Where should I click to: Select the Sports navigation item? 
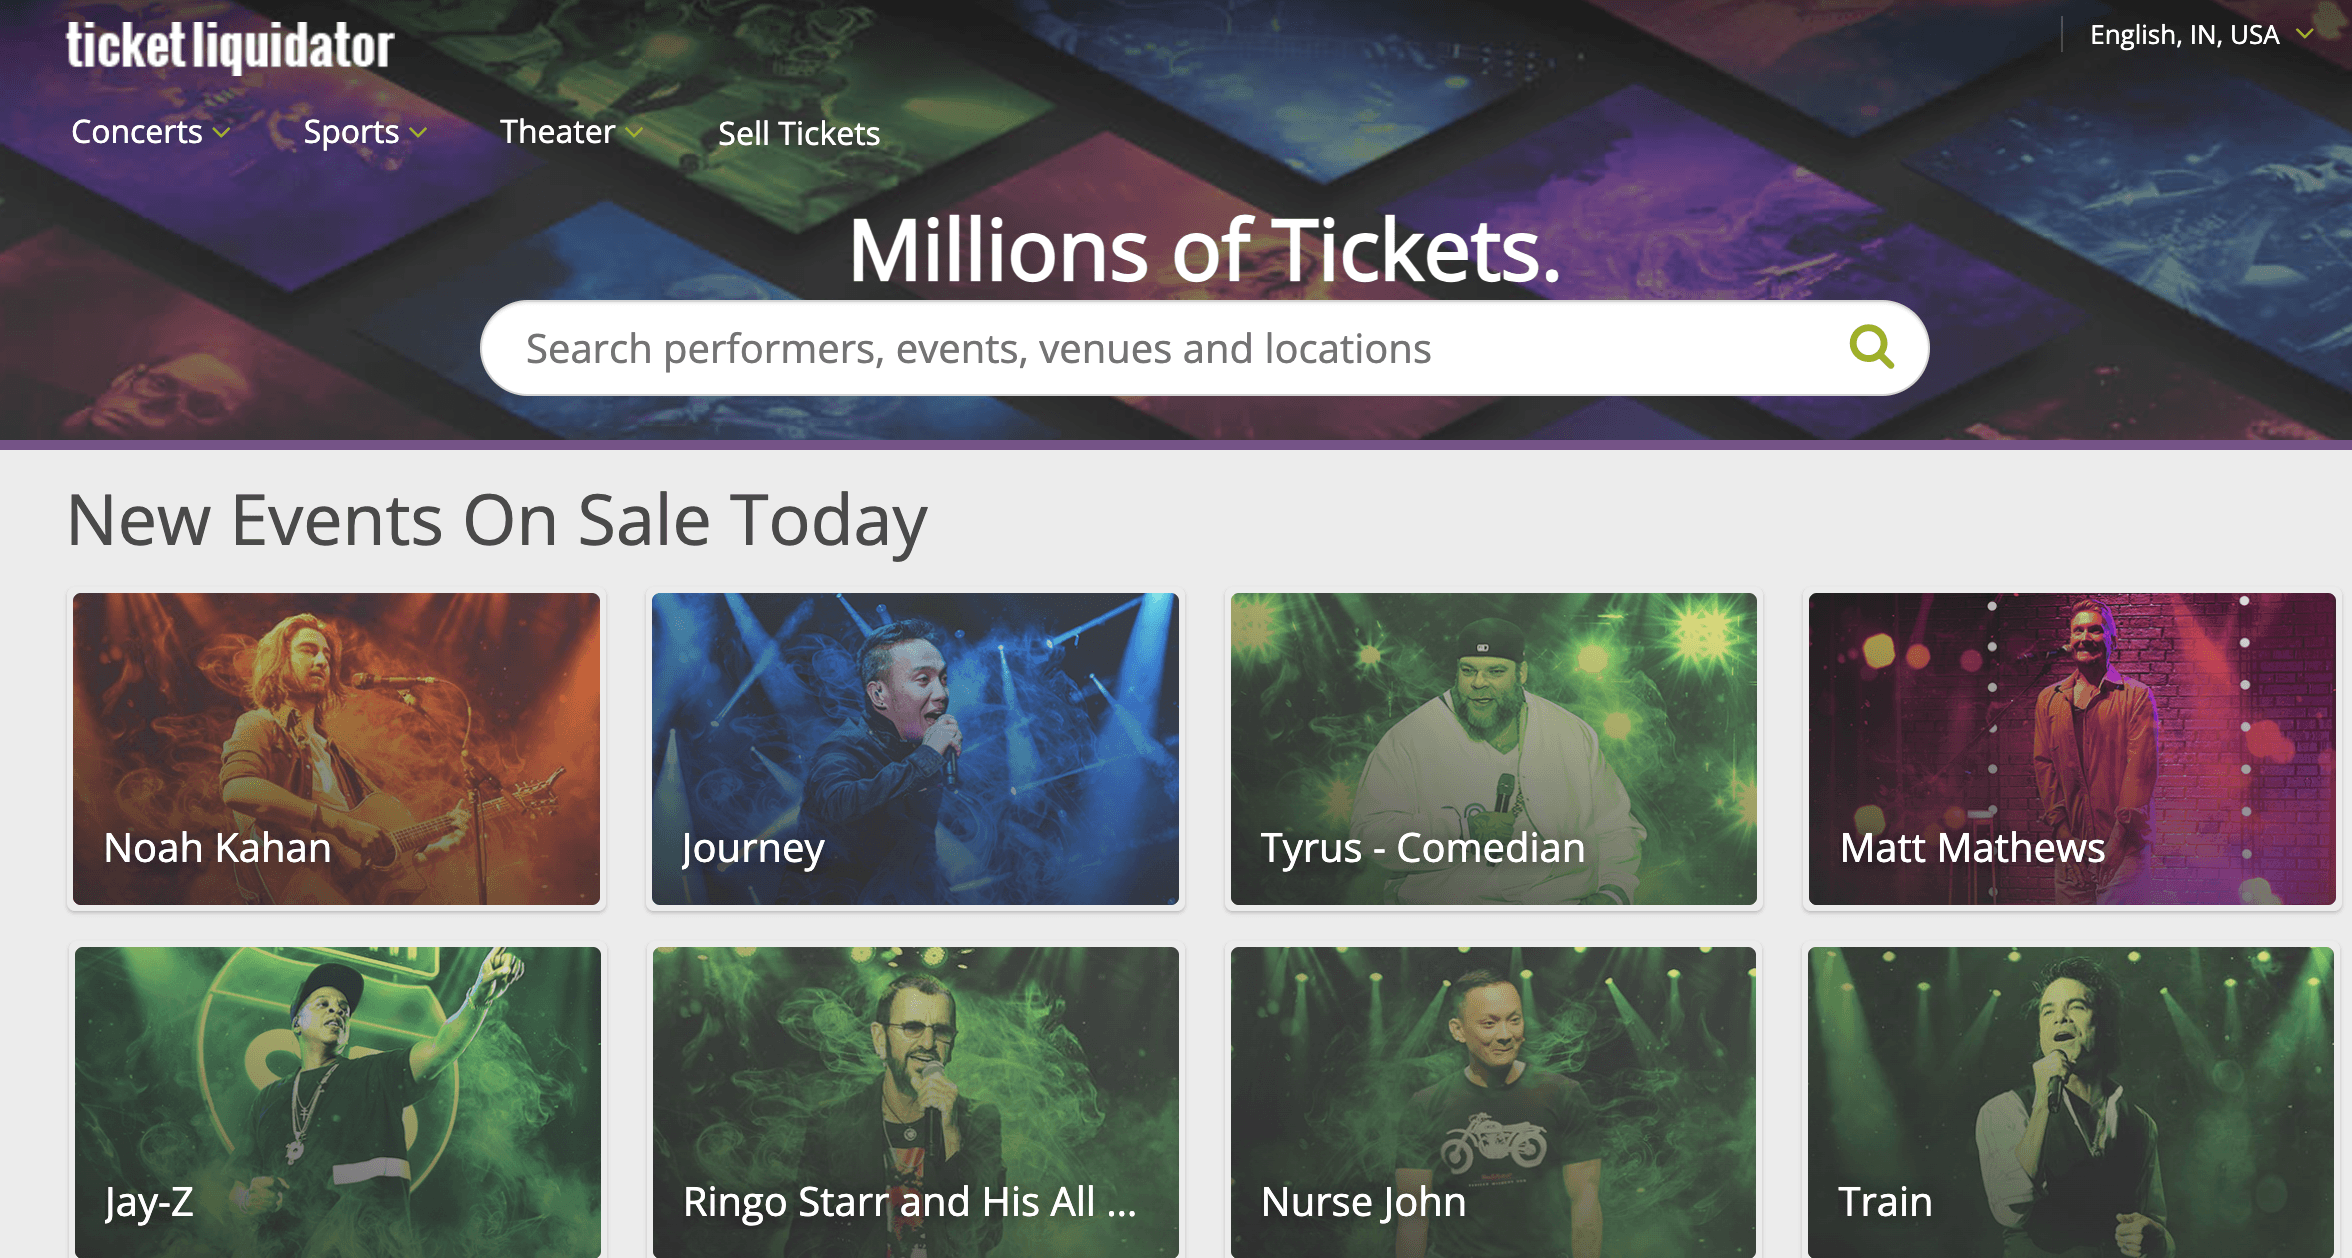coord(351,132)
